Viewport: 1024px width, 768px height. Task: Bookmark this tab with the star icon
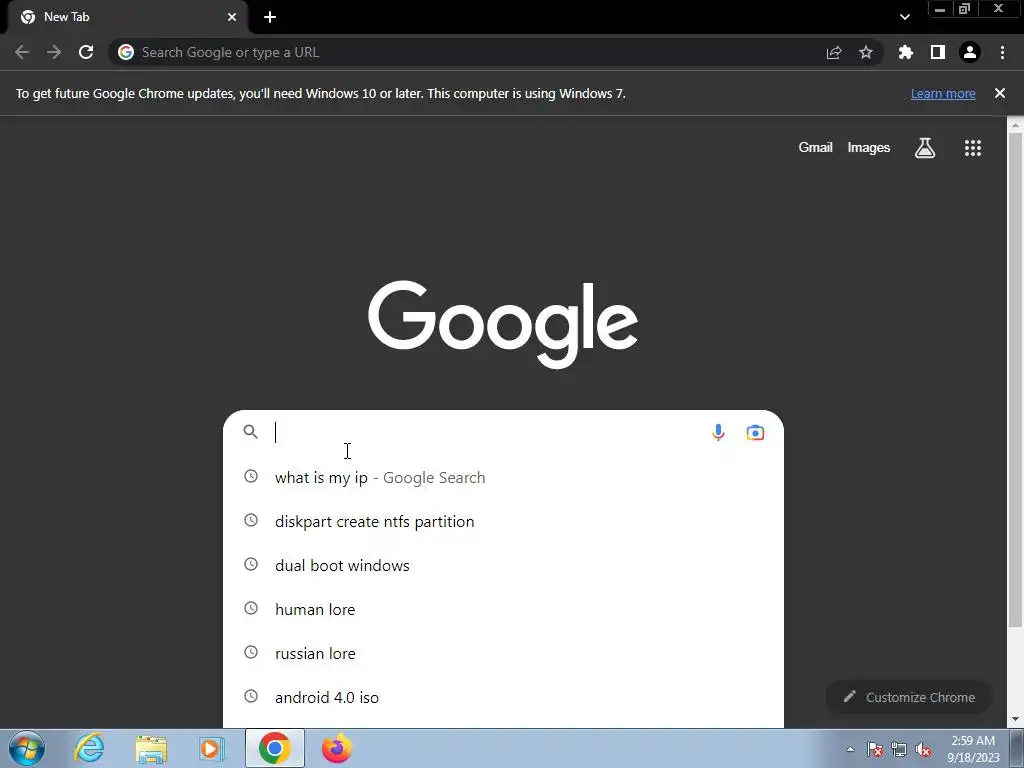pos(866,52)
